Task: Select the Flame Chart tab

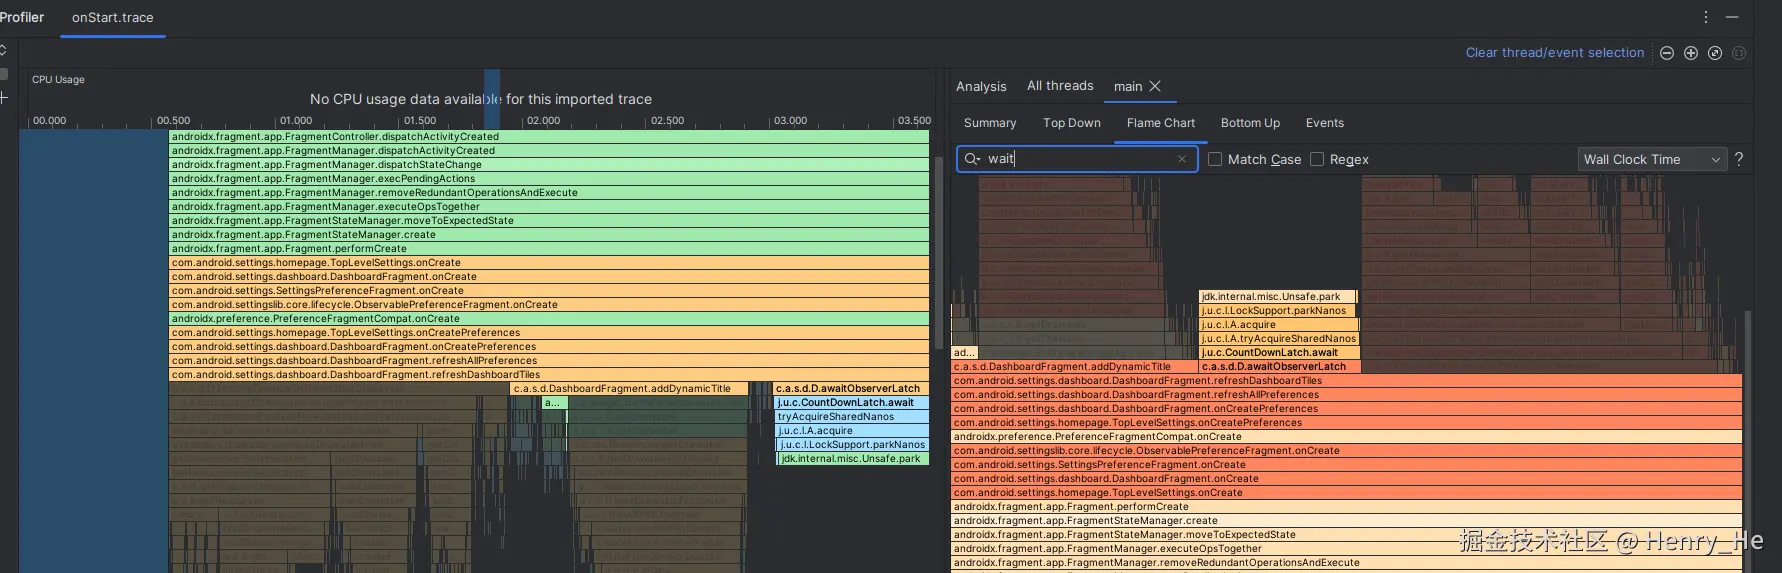Action: (x=1161, y=123)
